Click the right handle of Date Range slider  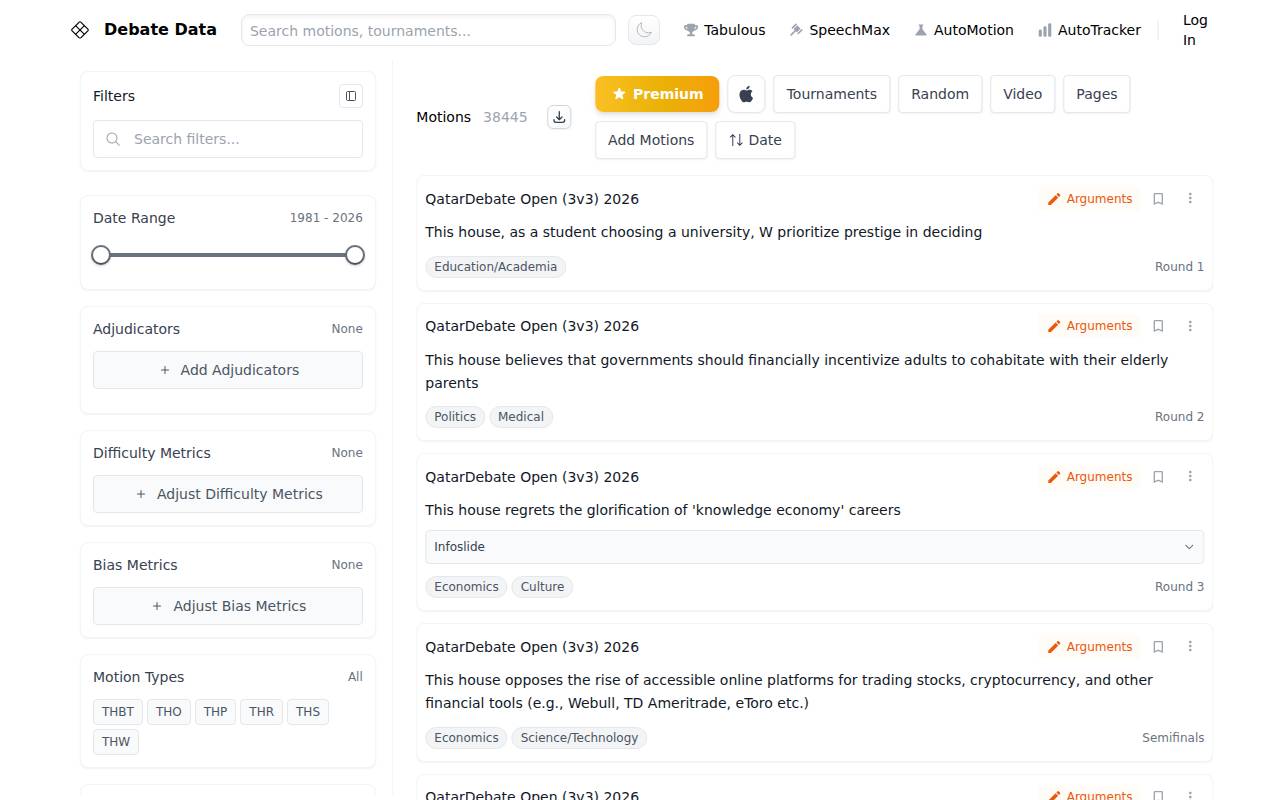click(355, 255)
